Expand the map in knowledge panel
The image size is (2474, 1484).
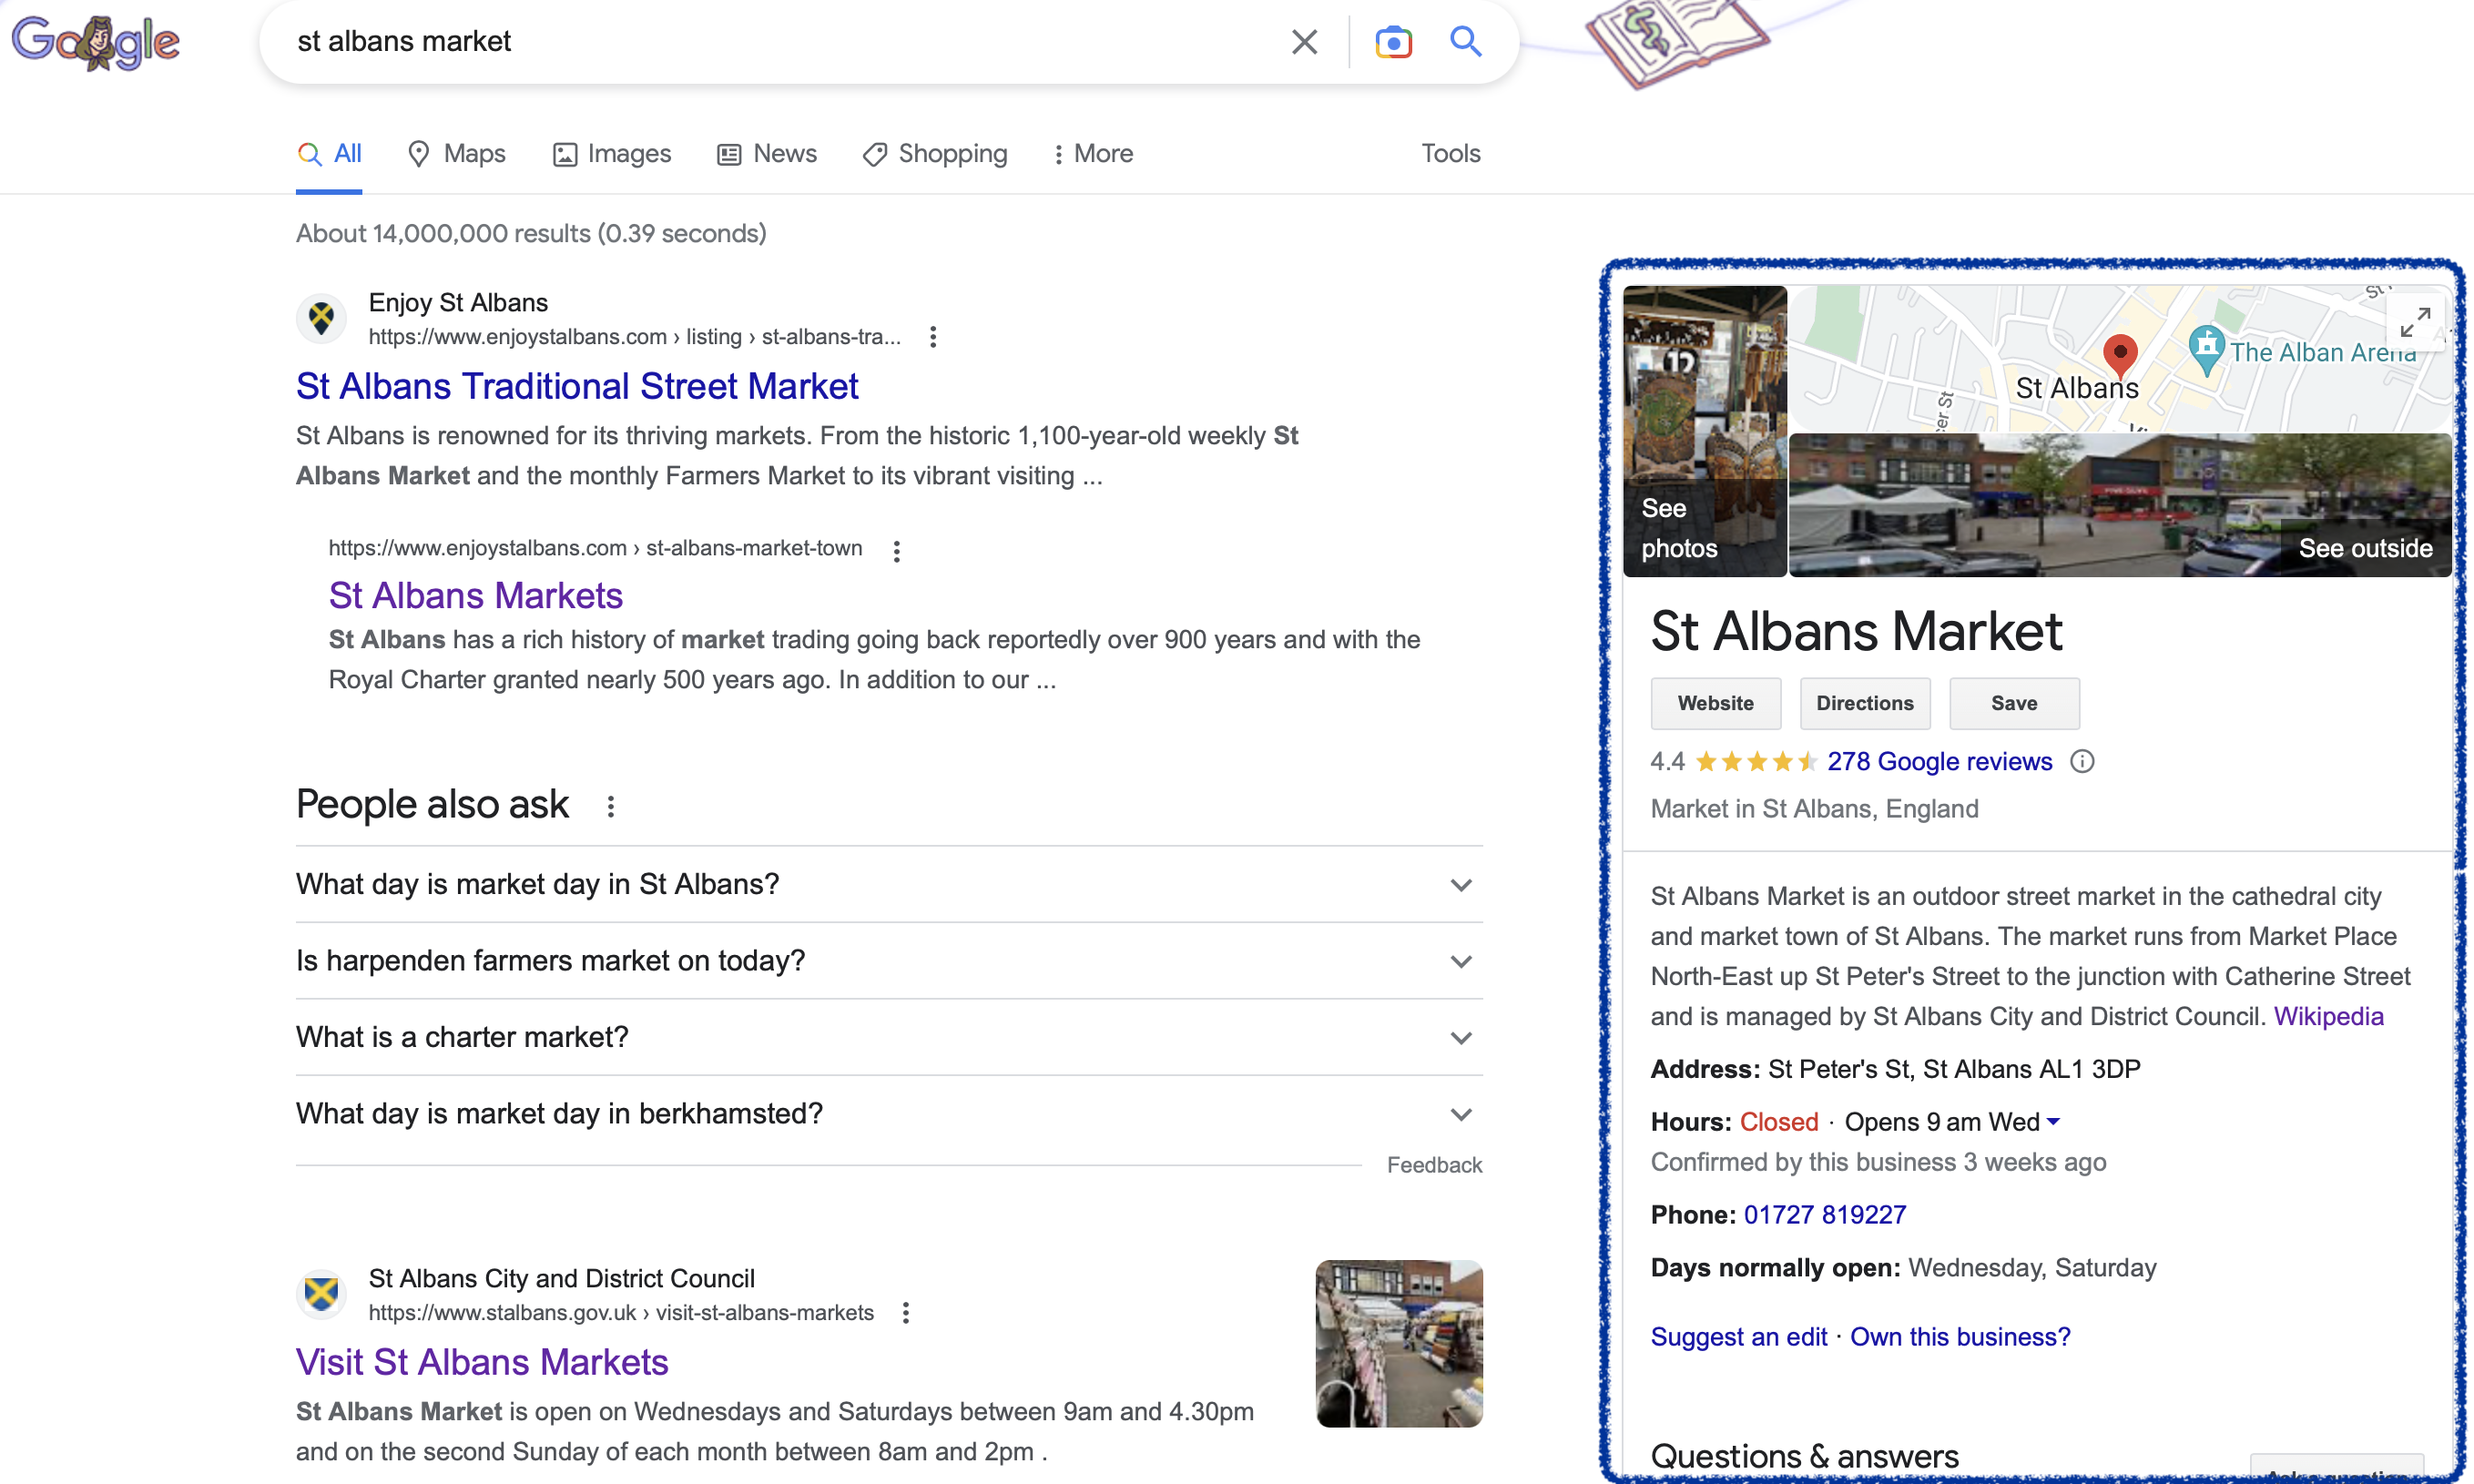click(2415, 323)
